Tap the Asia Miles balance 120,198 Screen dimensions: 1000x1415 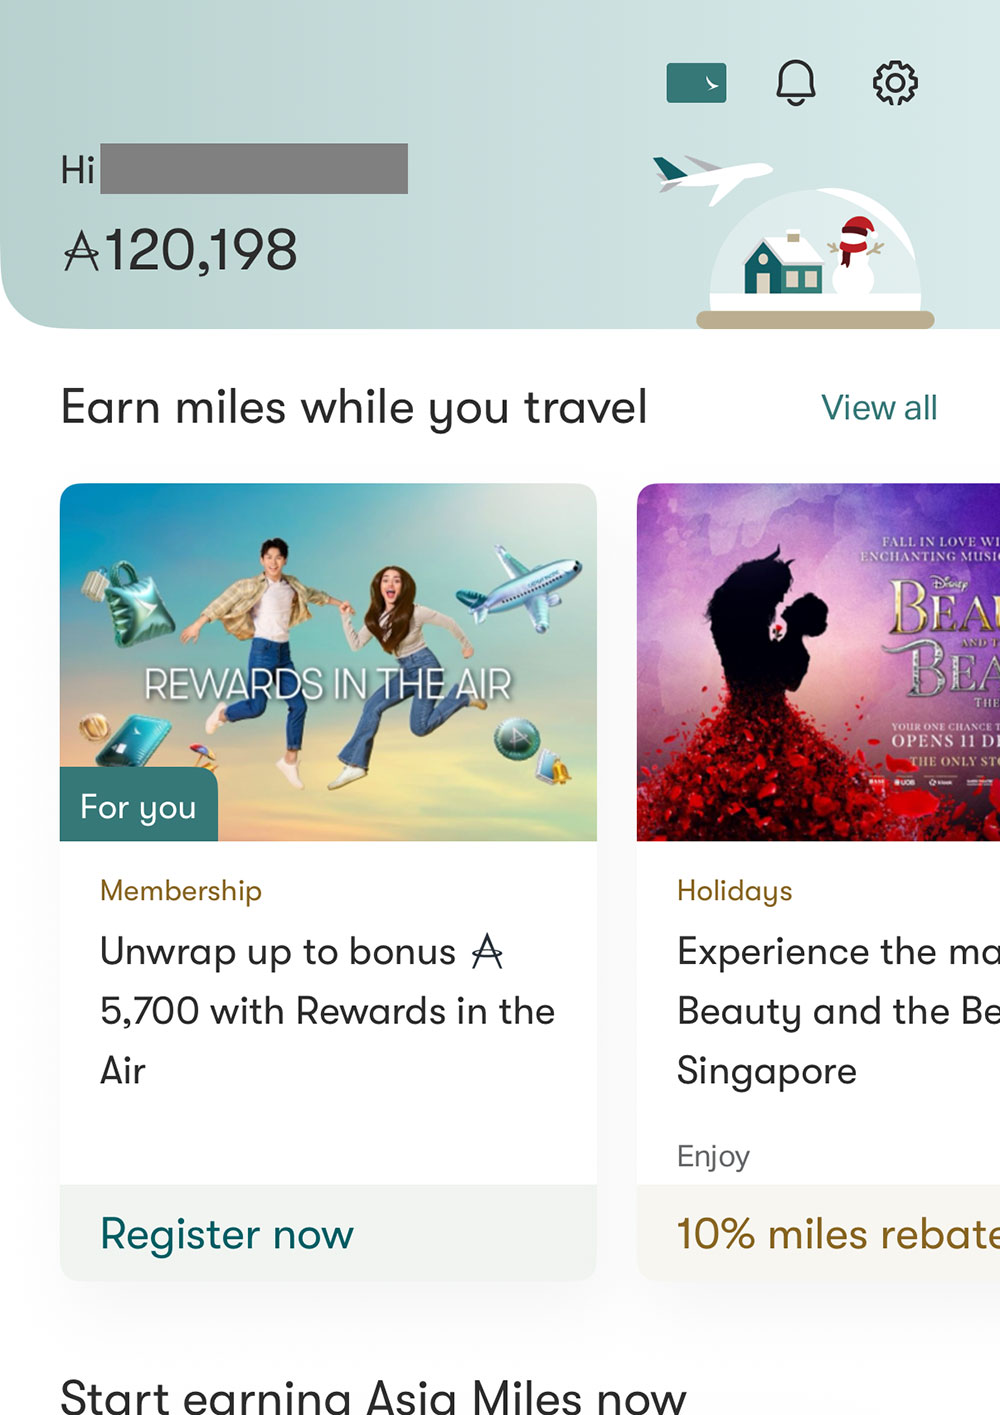click(x=181, y=250)
